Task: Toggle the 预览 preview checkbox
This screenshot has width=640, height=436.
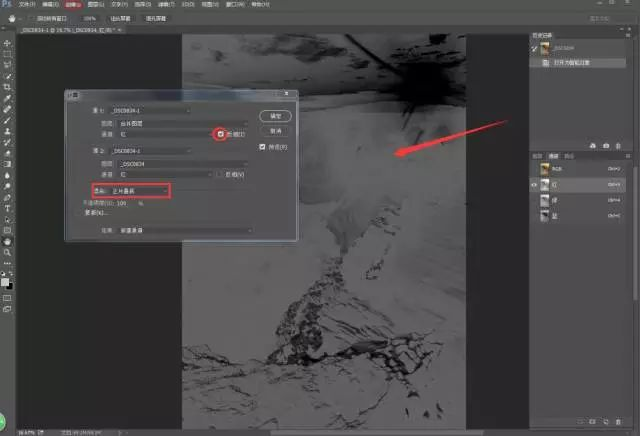Action: pyautogui.click(x=262, y=147)
